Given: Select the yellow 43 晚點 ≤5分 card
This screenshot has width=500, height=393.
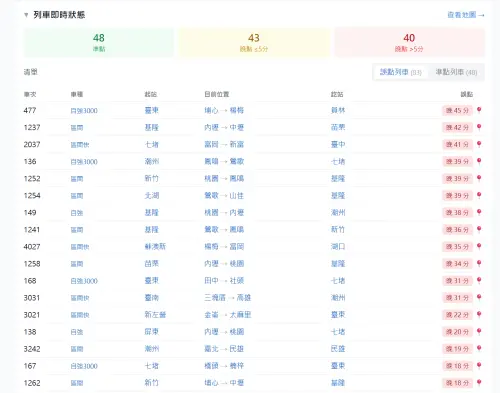Looking at the screenshot, I should click(x=254, y=43).
